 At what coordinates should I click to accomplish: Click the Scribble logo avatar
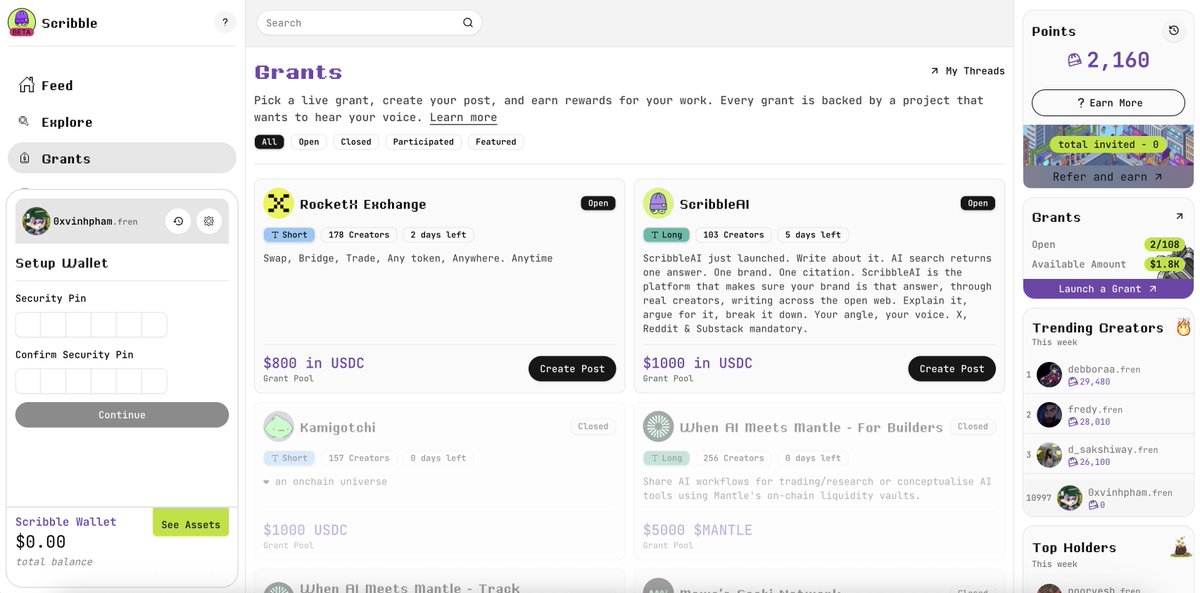tap(22, 22)
